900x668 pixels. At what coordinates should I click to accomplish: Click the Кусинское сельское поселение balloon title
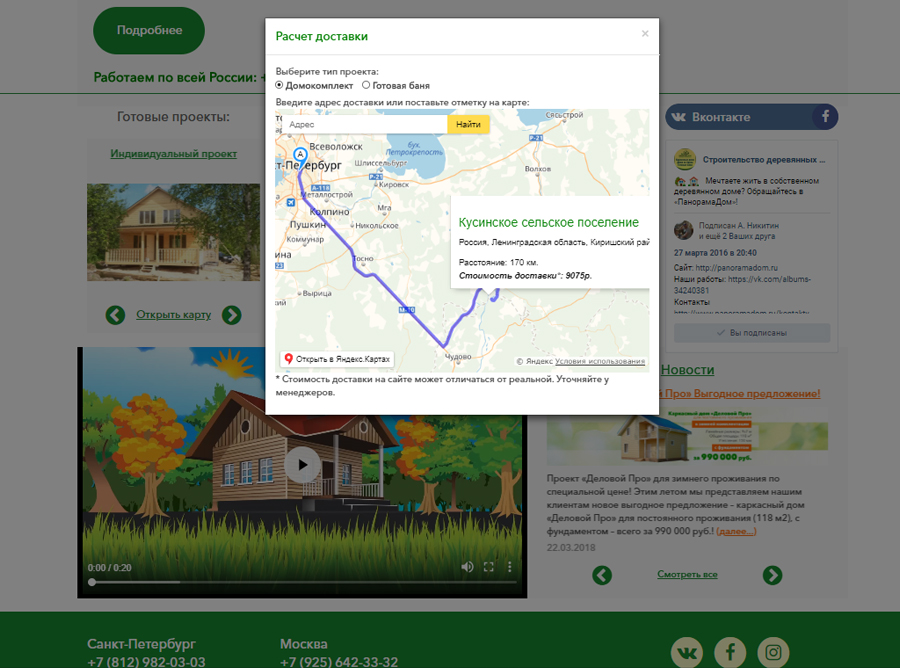pos(548,223)
